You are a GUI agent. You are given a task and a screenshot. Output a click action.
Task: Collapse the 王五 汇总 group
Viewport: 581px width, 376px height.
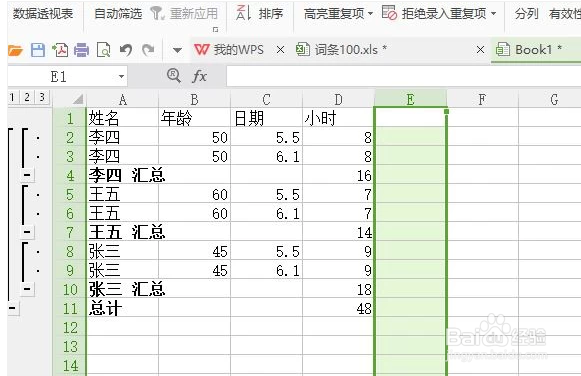click(x=27, y=232)
